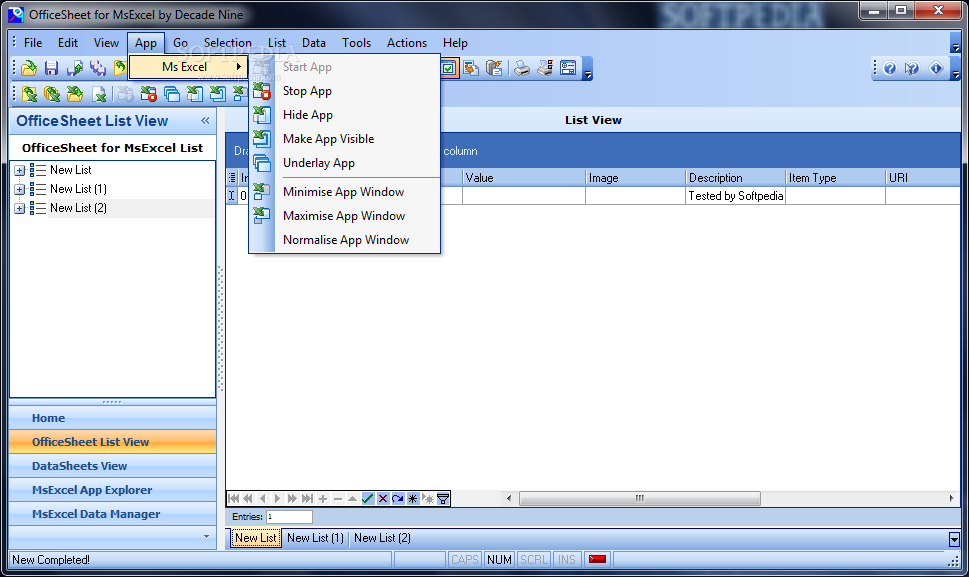This screenshot has height=577, width=969.
Task: Click the cascading windows underlay toolbar icon
Action: pyautogui.click(x=172, y=94)
